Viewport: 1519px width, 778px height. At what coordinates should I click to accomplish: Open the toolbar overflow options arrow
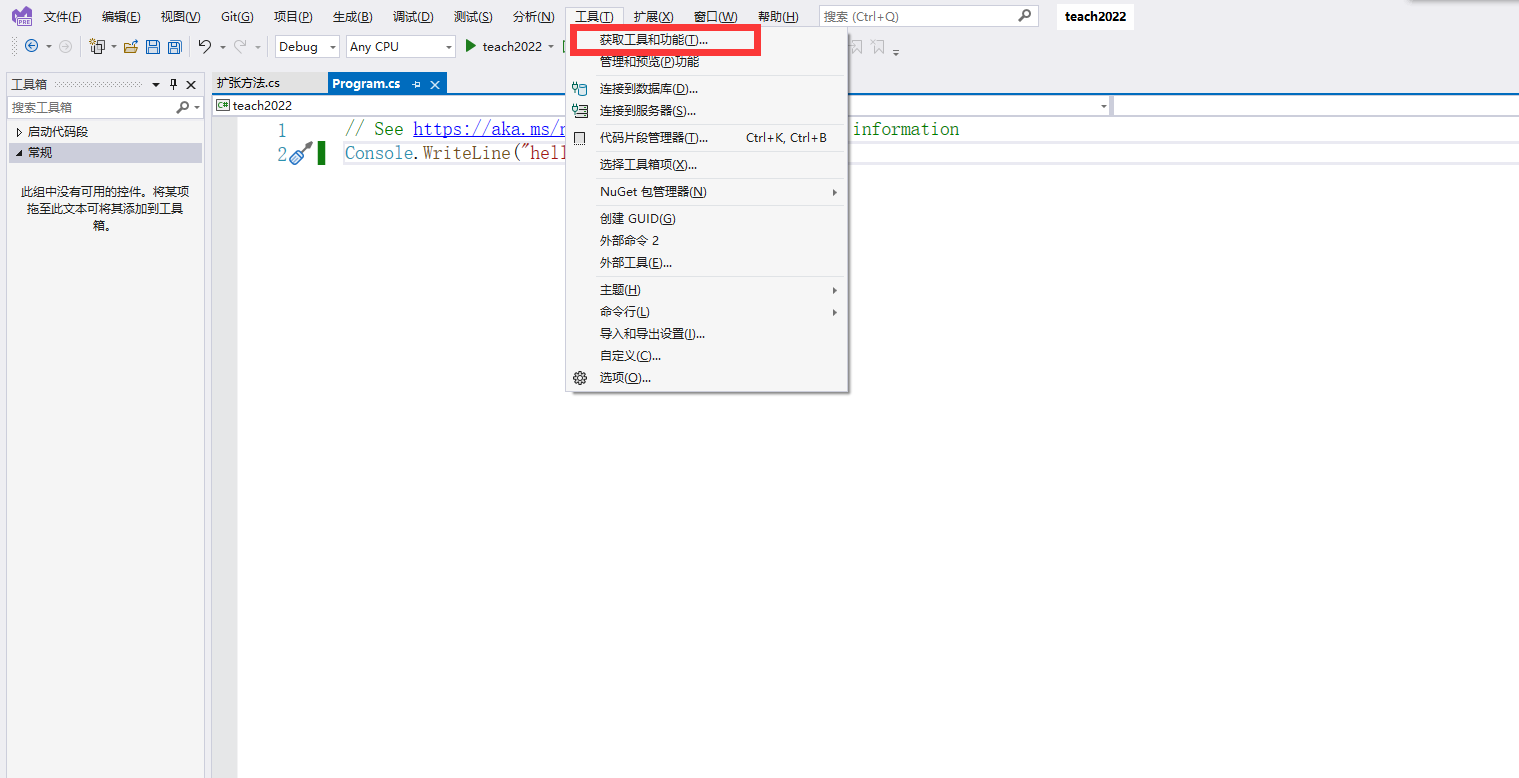pyautogui.click(x=896, y=51)
